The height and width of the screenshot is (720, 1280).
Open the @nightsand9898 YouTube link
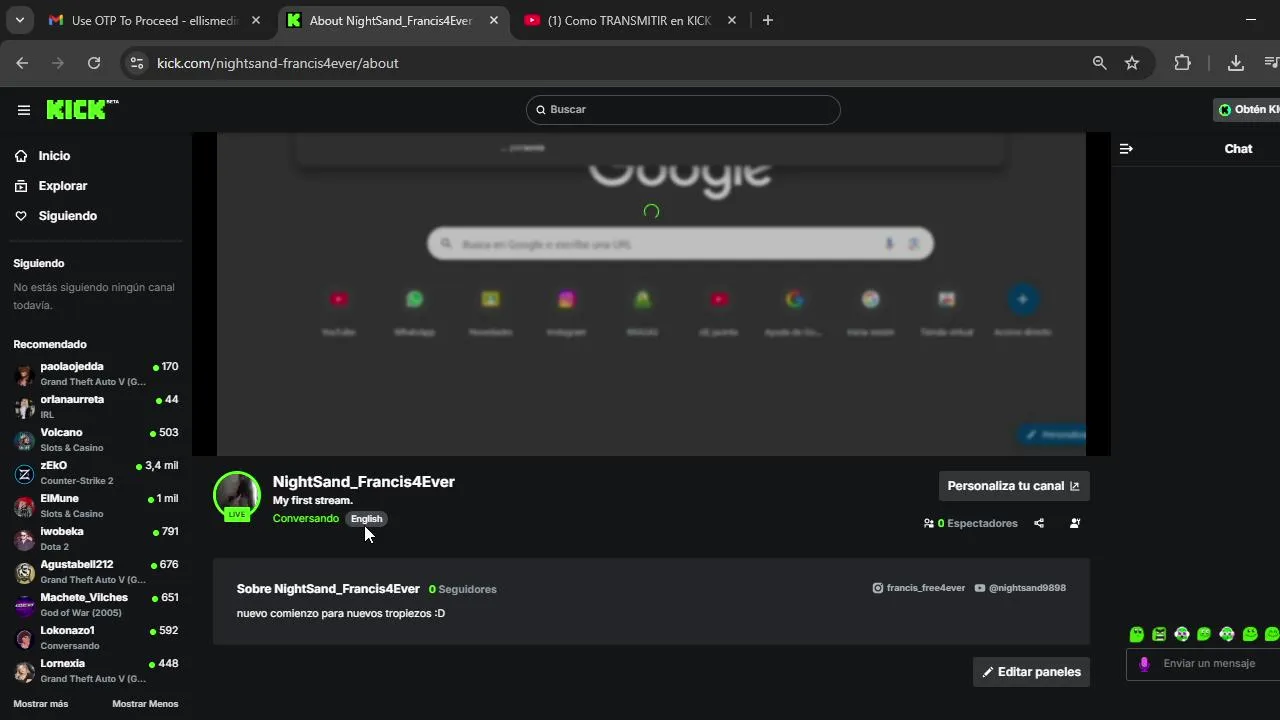[x=1020, y=588]
